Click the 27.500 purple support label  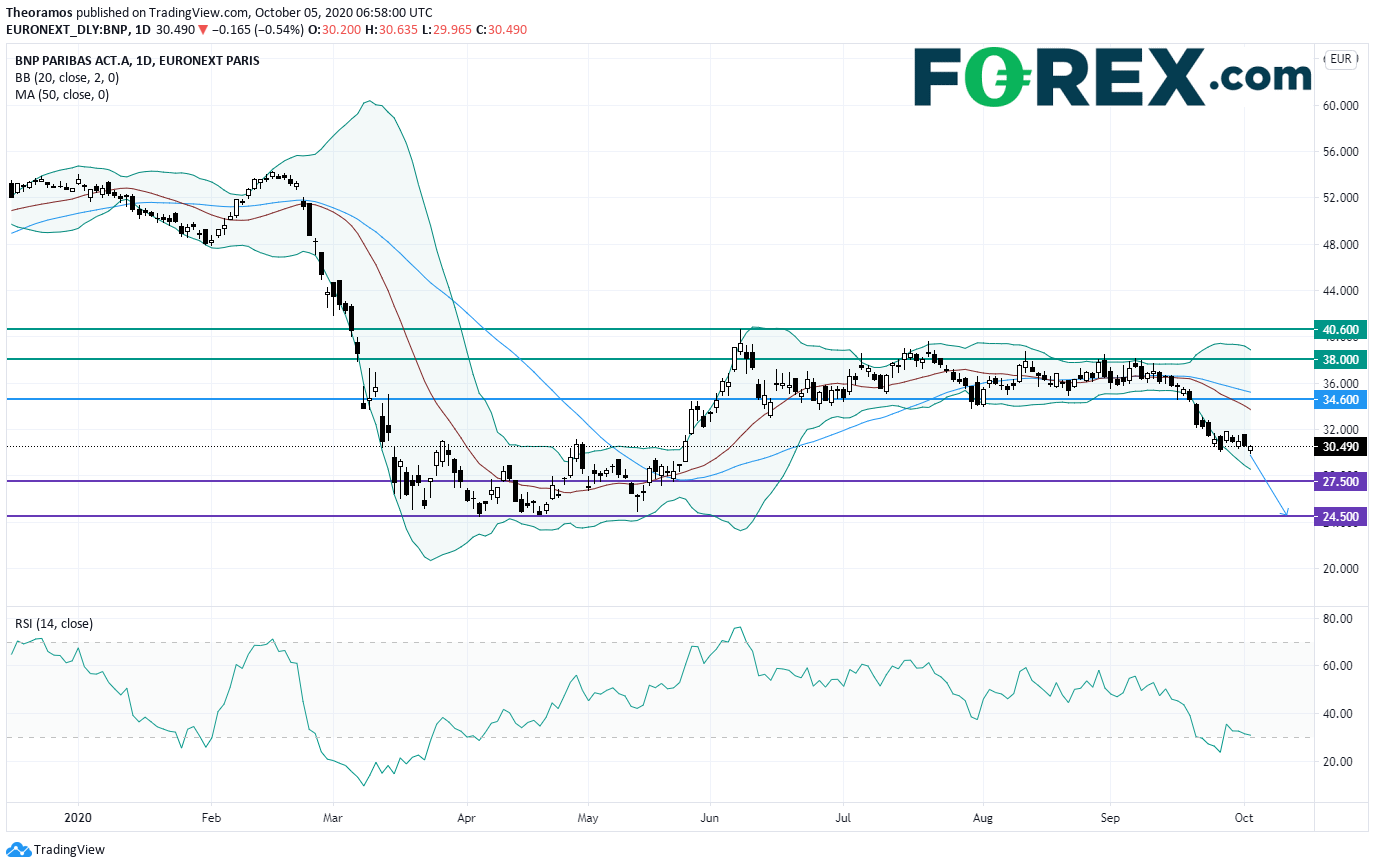[1340, 482]
